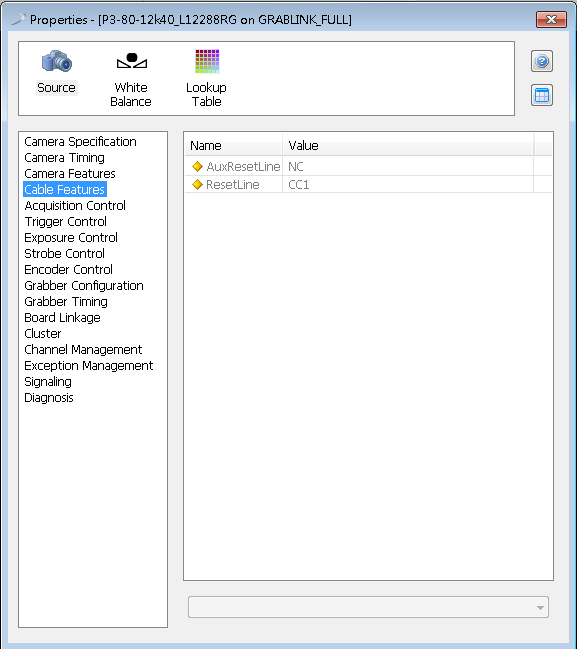Open Trigger Control category
The width and height of the screenshot is (577, 649).
tap(65, 221)
